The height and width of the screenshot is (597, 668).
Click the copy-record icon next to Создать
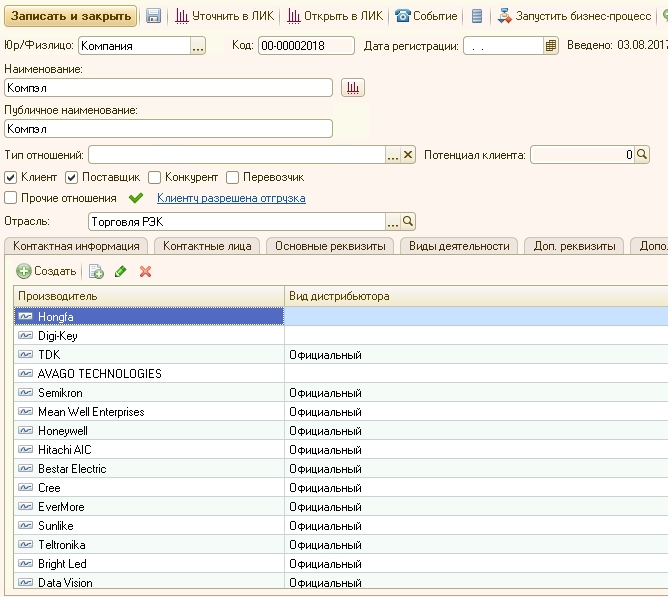[x=96, y=271]
